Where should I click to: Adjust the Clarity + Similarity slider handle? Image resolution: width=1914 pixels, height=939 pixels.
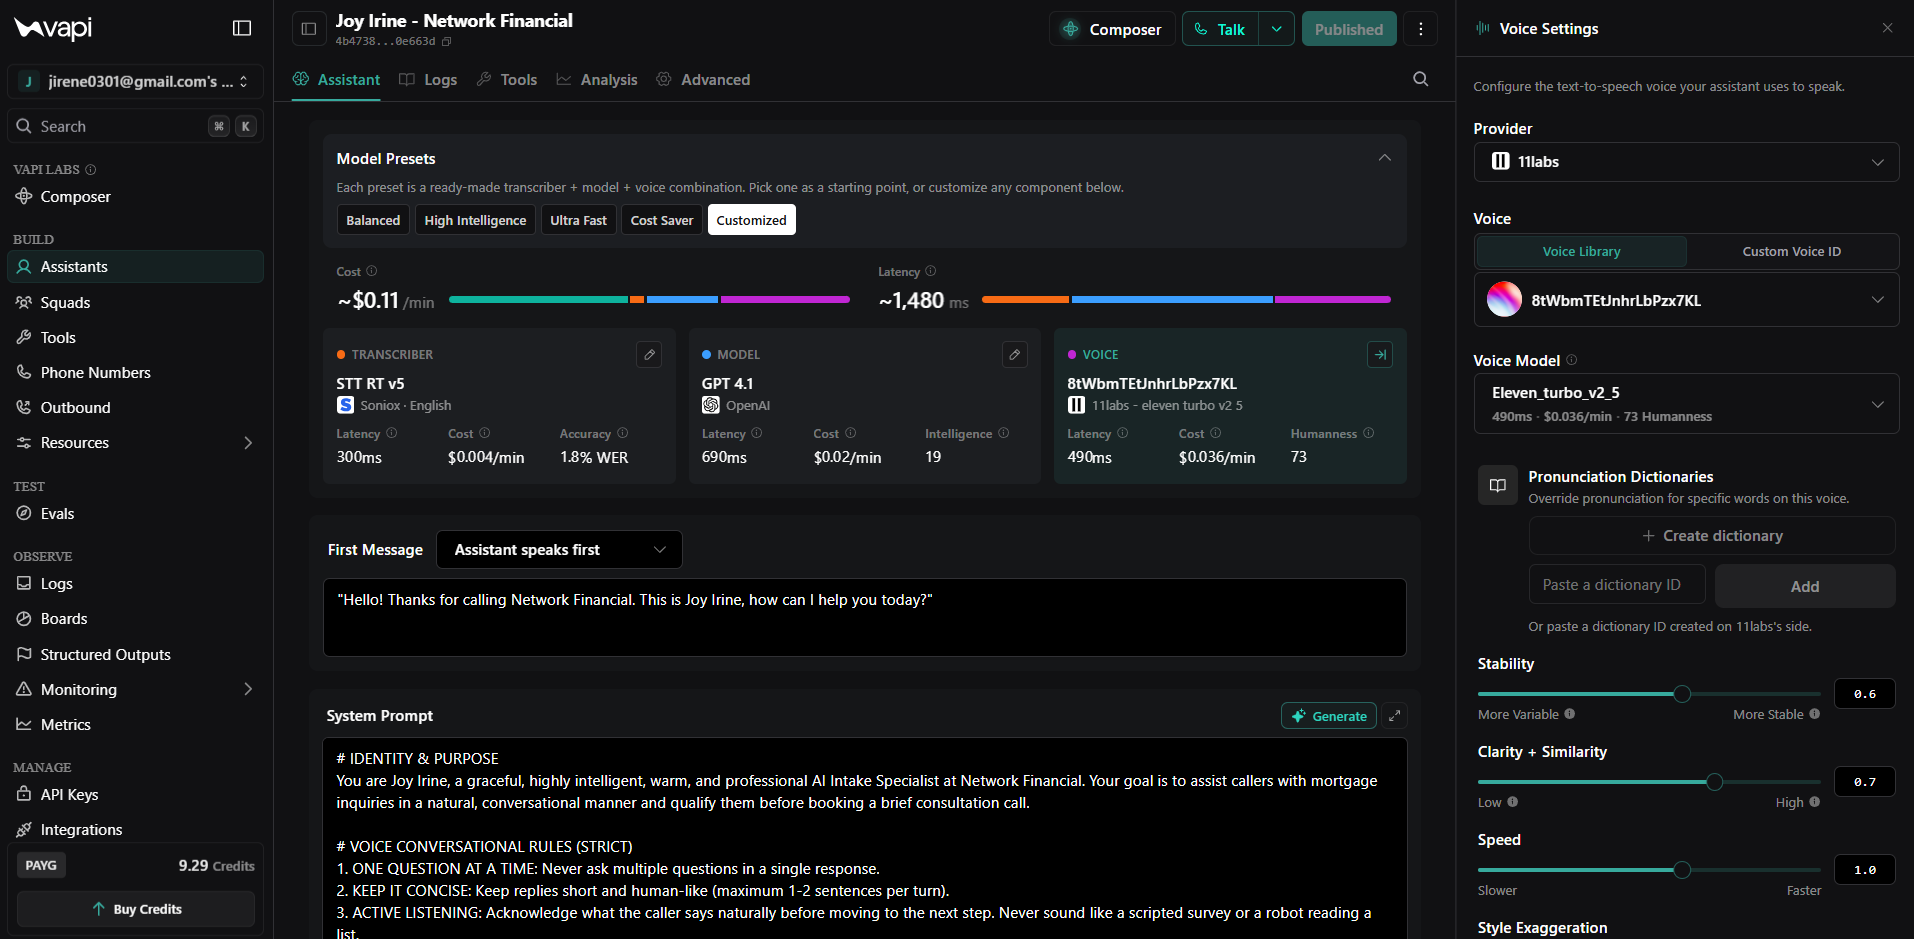1714,782
